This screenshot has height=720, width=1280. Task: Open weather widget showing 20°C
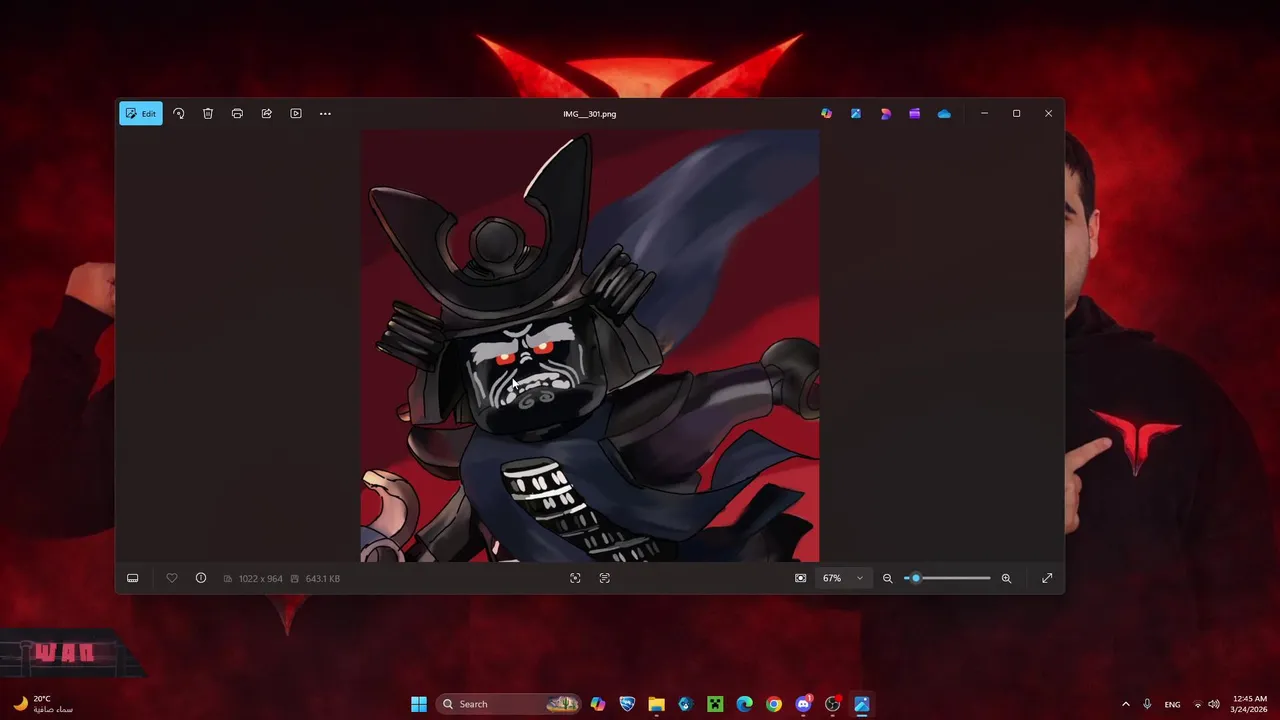click(x=43, y=704)
